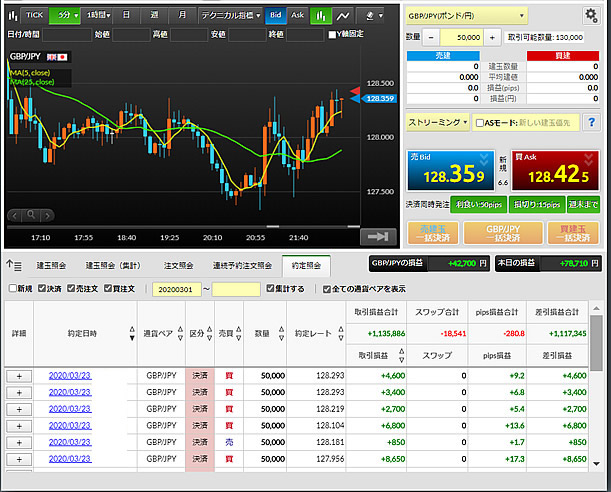This screenshot has width=611, height=492.
Task: Select 月 monthly timeframe
Action: 182,16
